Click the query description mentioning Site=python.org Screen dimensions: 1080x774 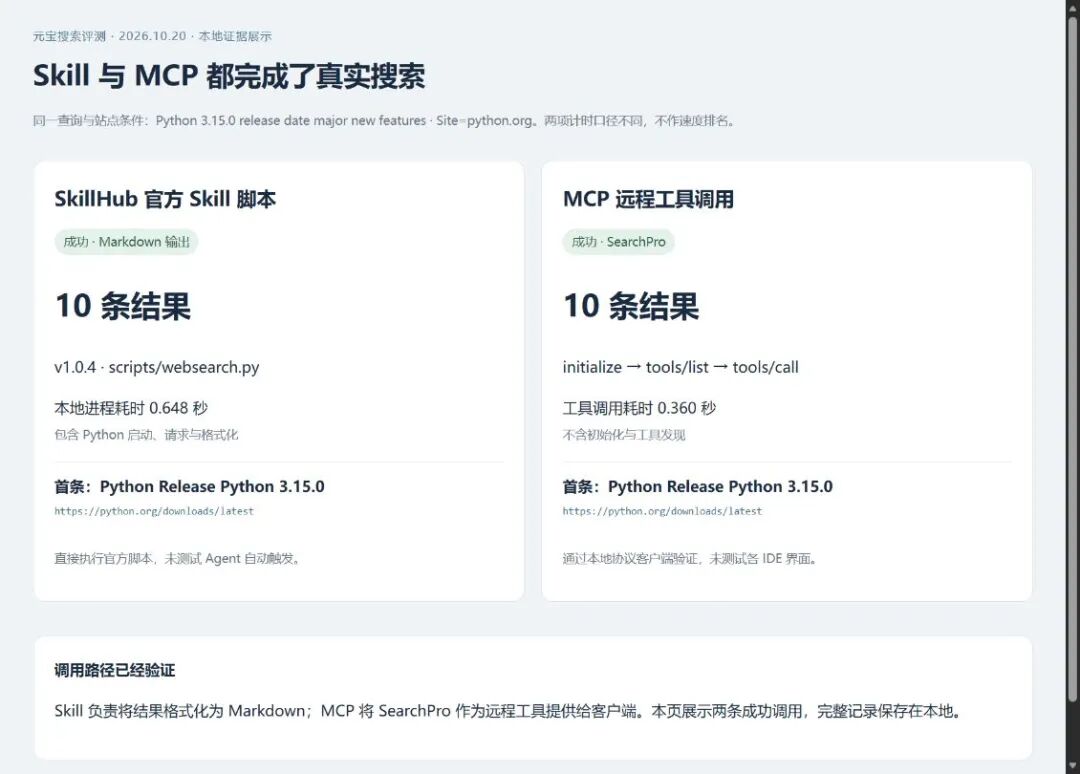pos(385,121)
